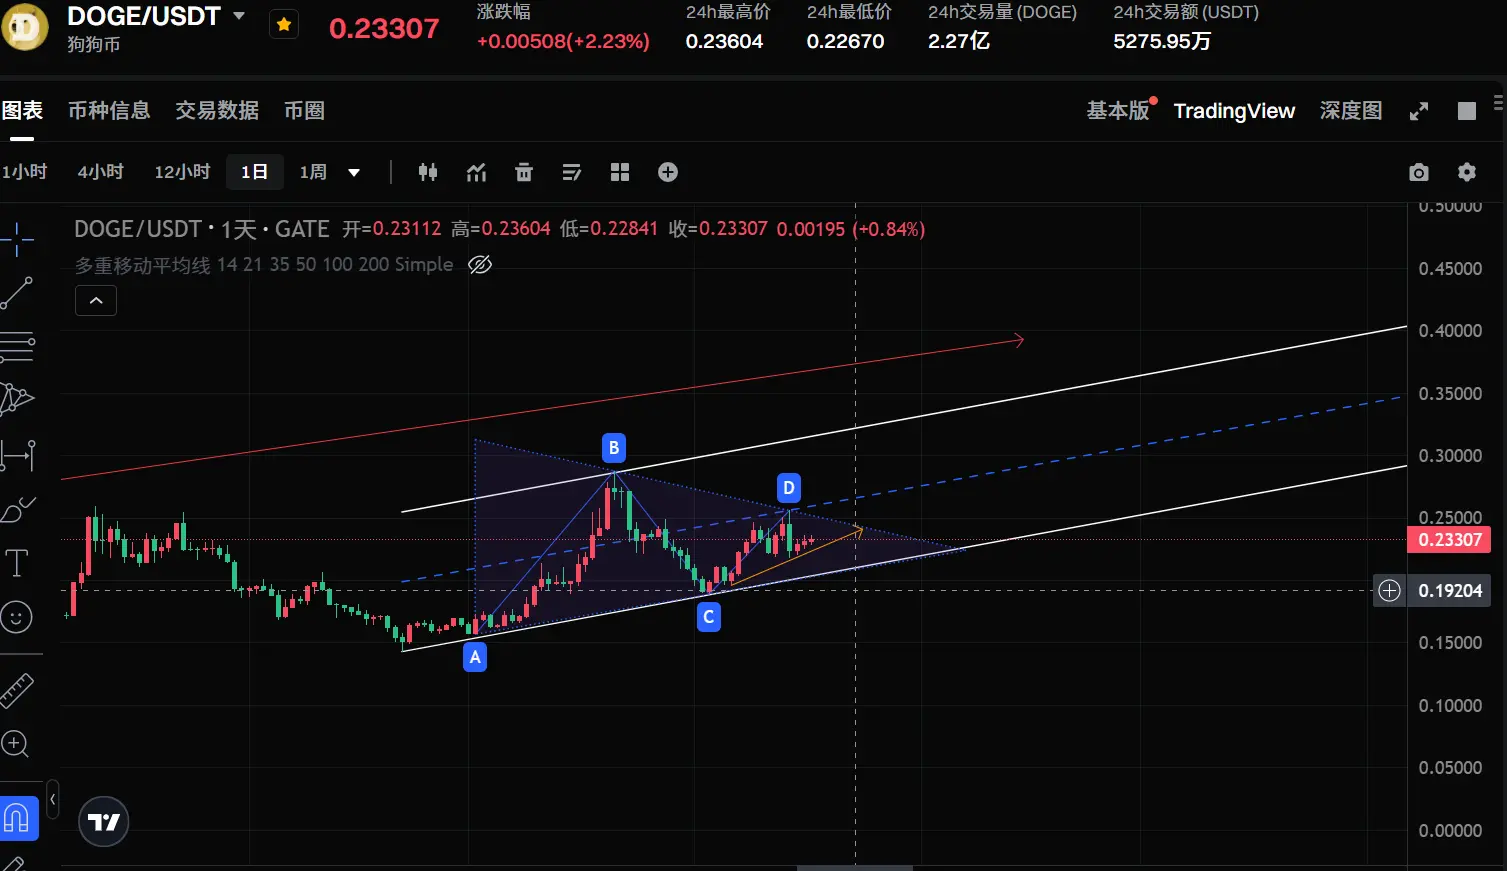Click pattern point label C
The image size is (1507, 871).
[709, 617]
